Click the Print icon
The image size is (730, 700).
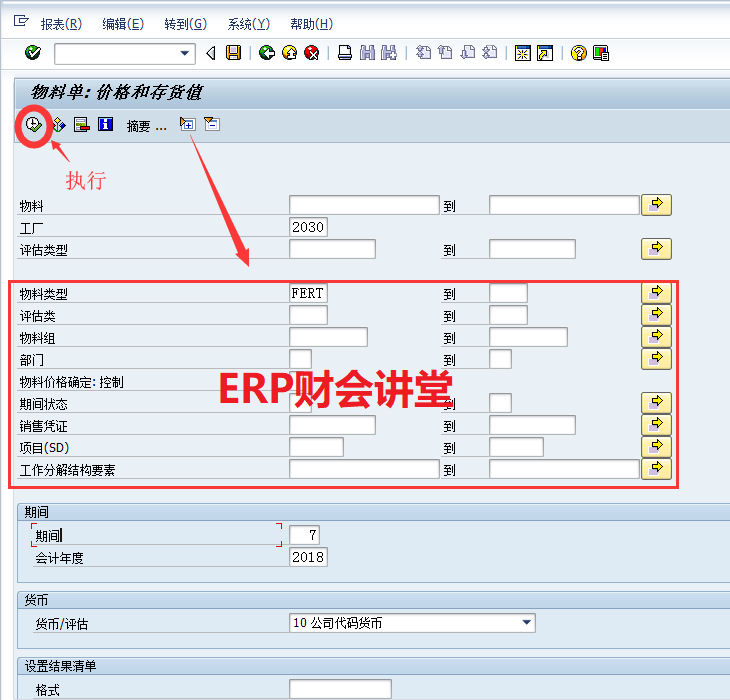pos(345,53)
